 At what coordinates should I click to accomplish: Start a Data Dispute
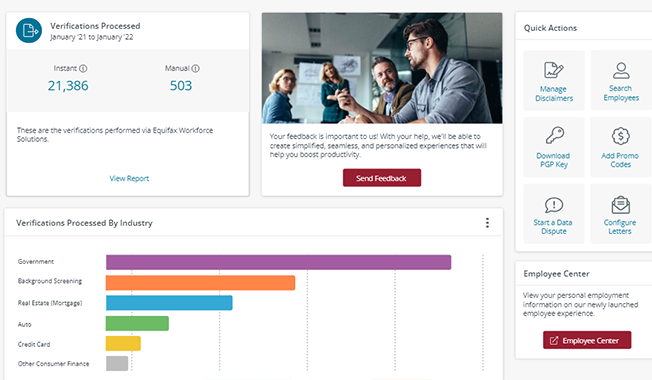pyautogui.click(x=554, y=214)
